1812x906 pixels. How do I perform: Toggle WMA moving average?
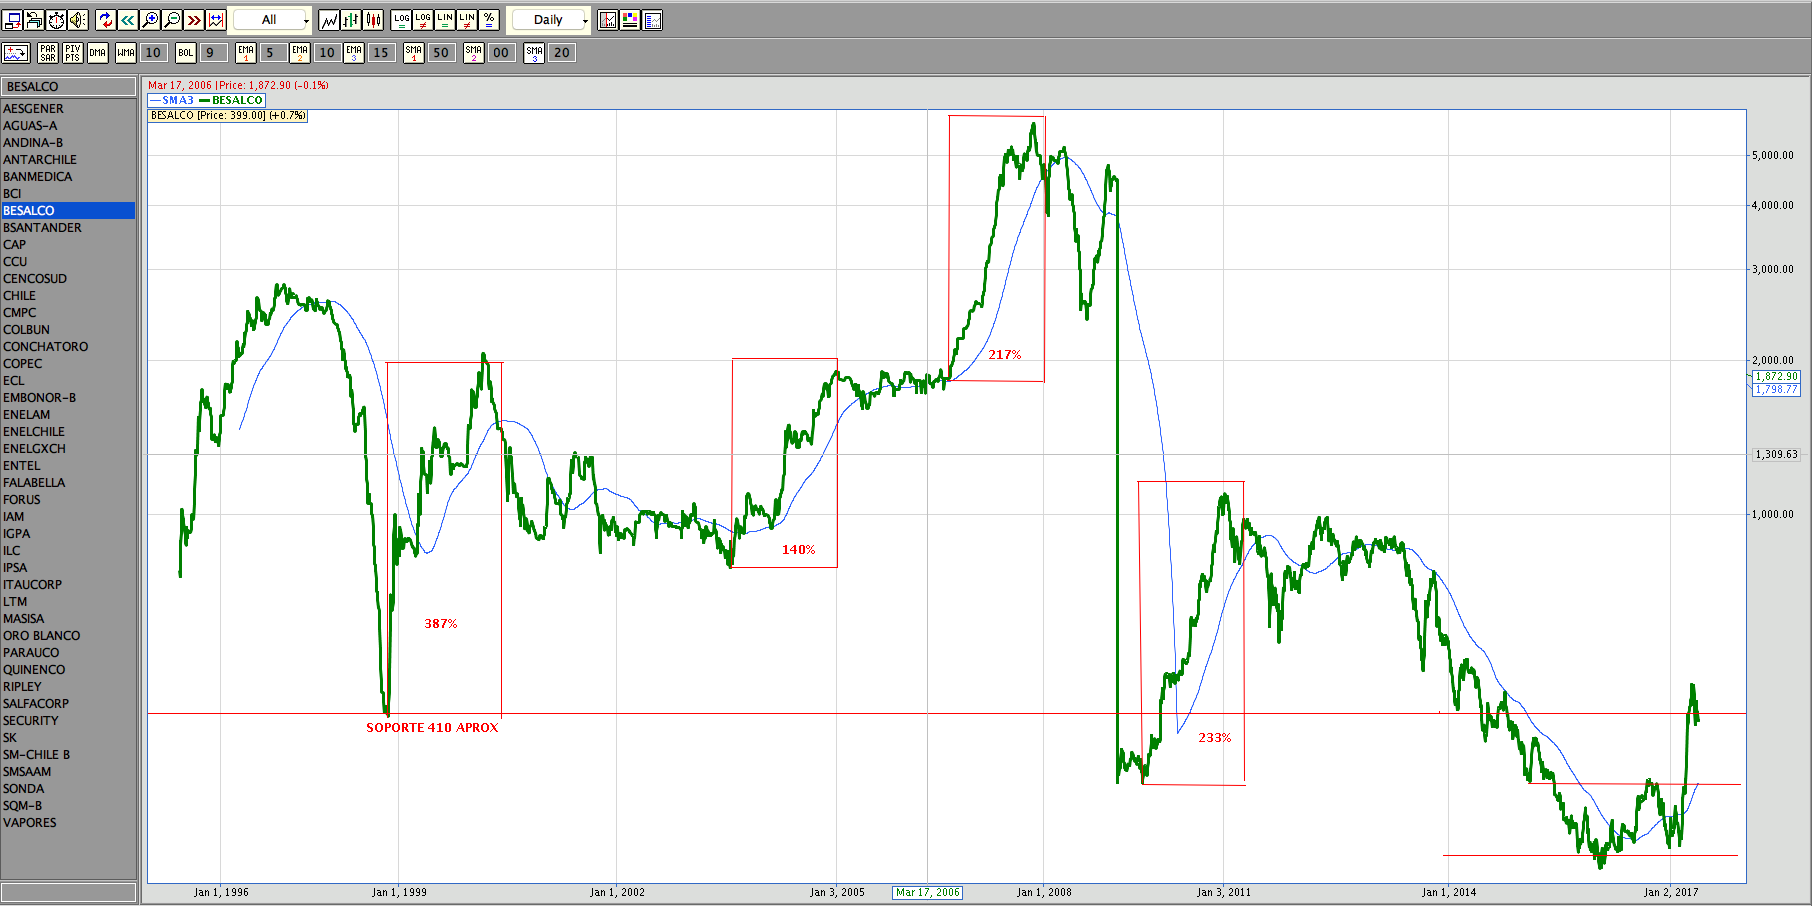click(126, 53)
